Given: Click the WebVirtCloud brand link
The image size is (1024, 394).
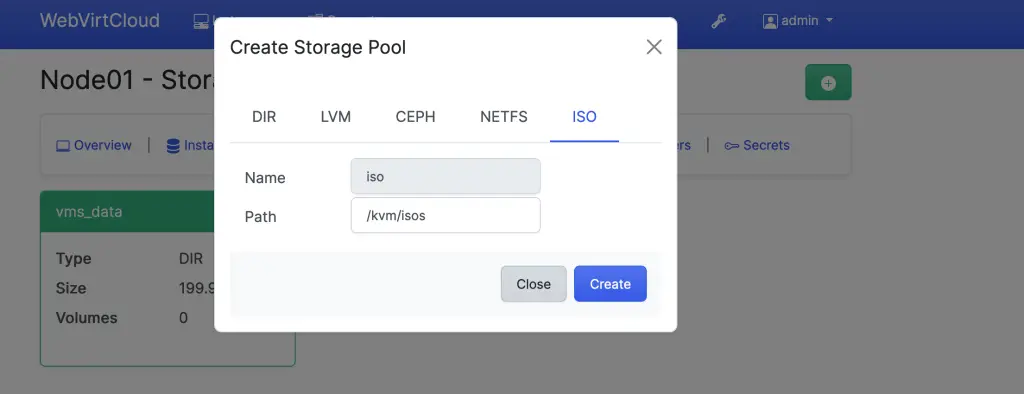Looking at the screenshot, I should (x=99, y=20).
